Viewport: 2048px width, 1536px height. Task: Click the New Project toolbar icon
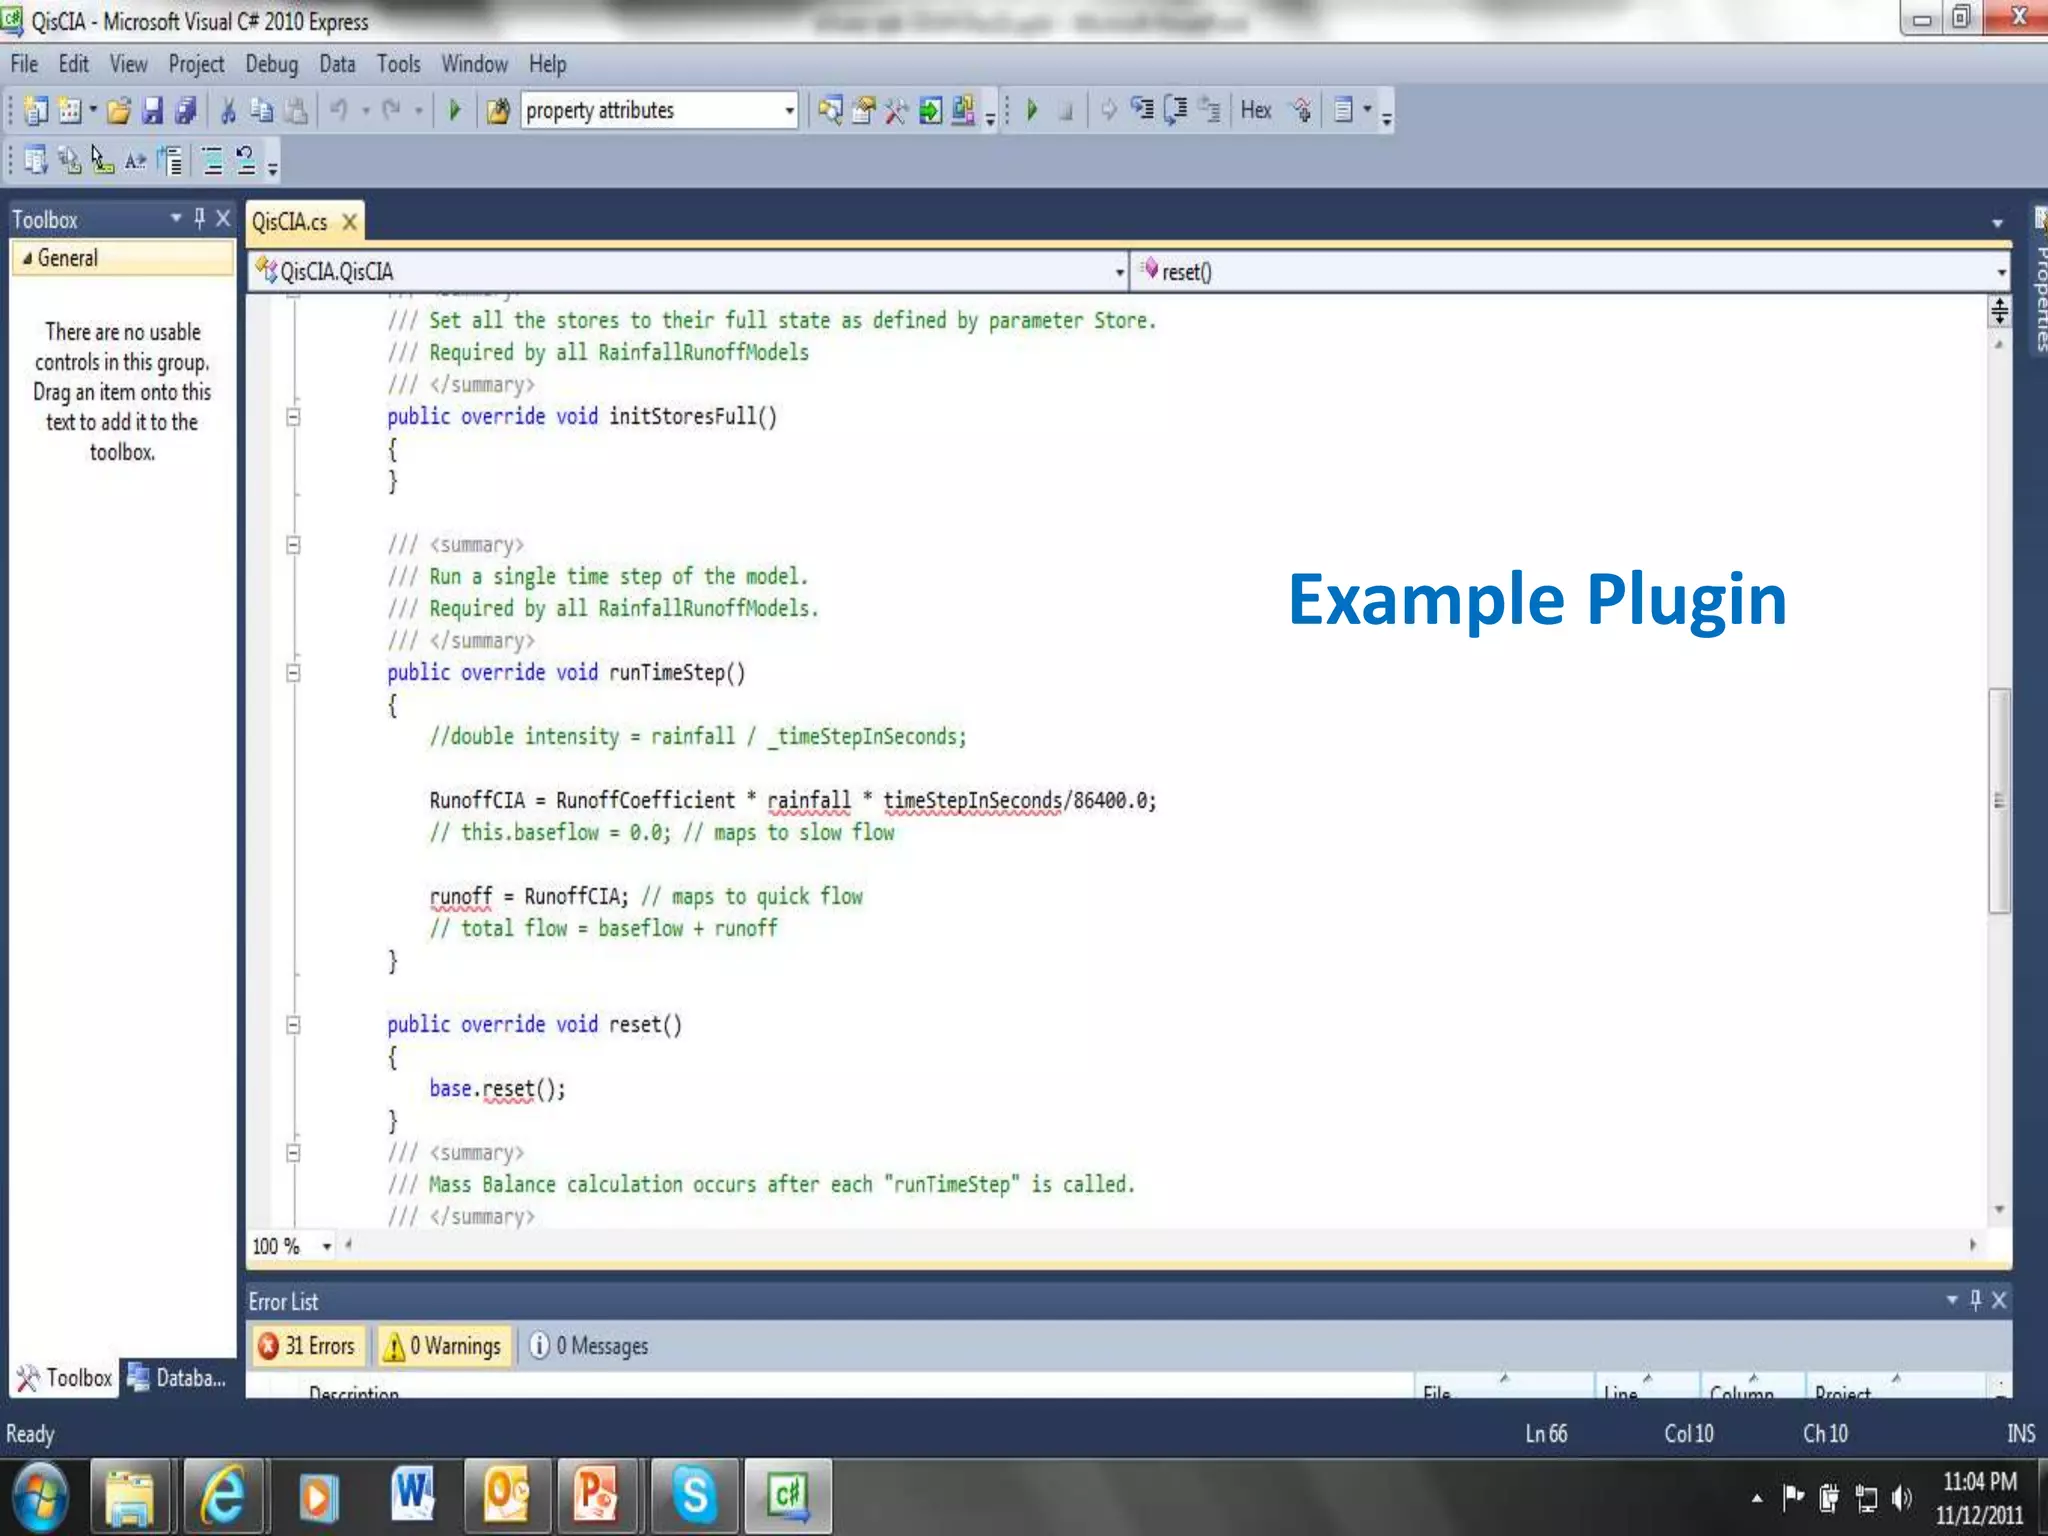[x=35, y=110]
